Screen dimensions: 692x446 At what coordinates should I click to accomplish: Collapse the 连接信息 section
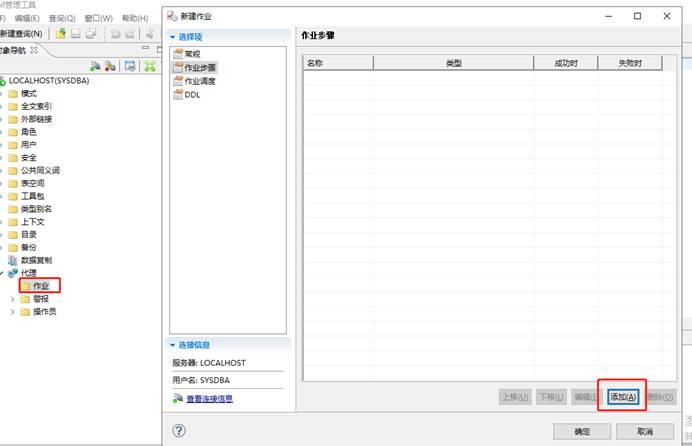(x=173, y=345)
